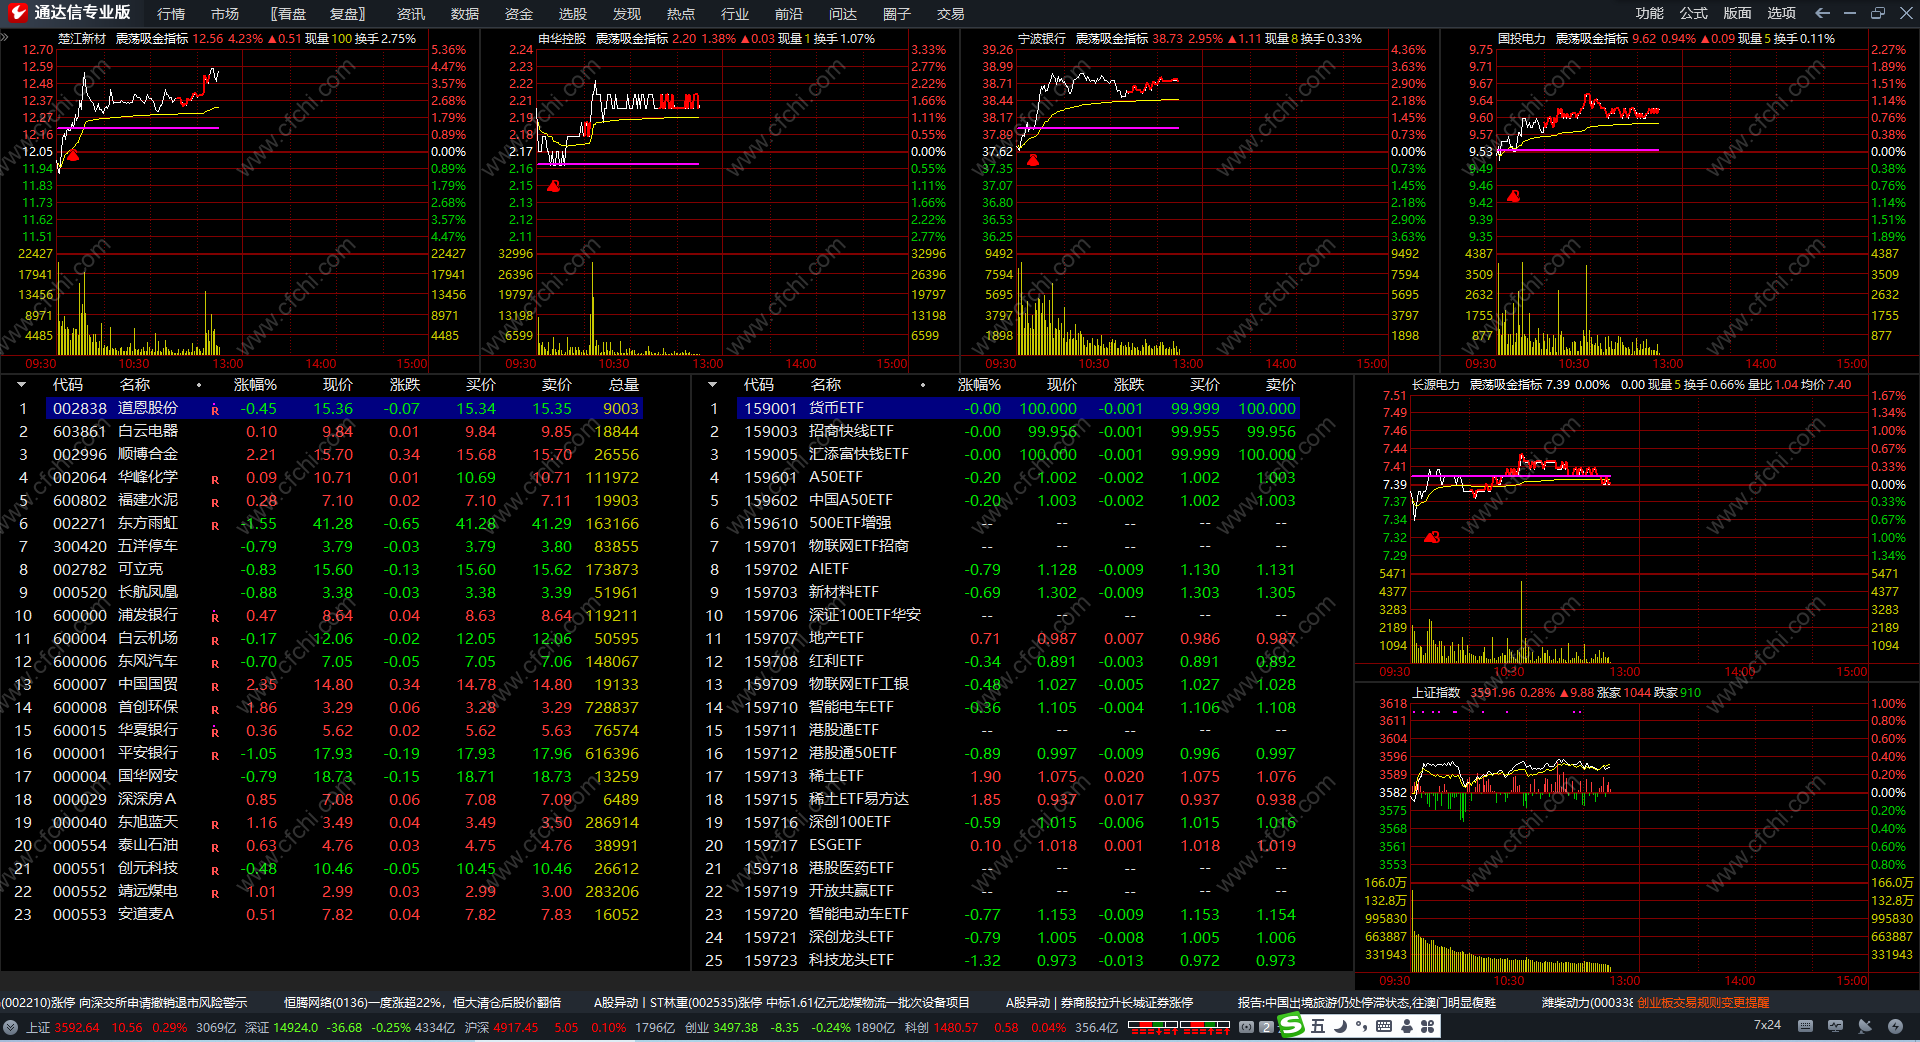
Task: Open the 市场 menu
Action: click(225, 14)
